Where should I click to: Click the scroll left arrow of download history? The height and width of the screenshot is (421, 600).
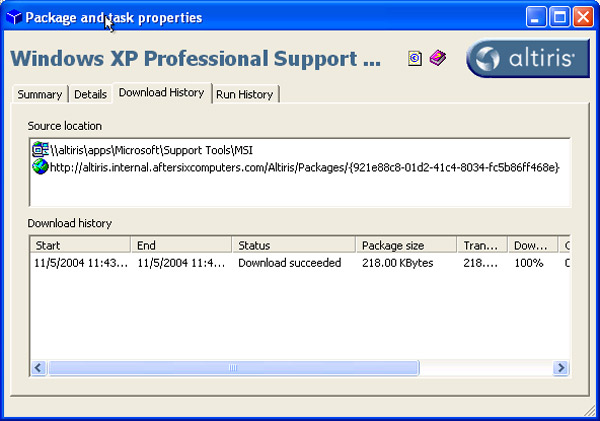point(39,368)
